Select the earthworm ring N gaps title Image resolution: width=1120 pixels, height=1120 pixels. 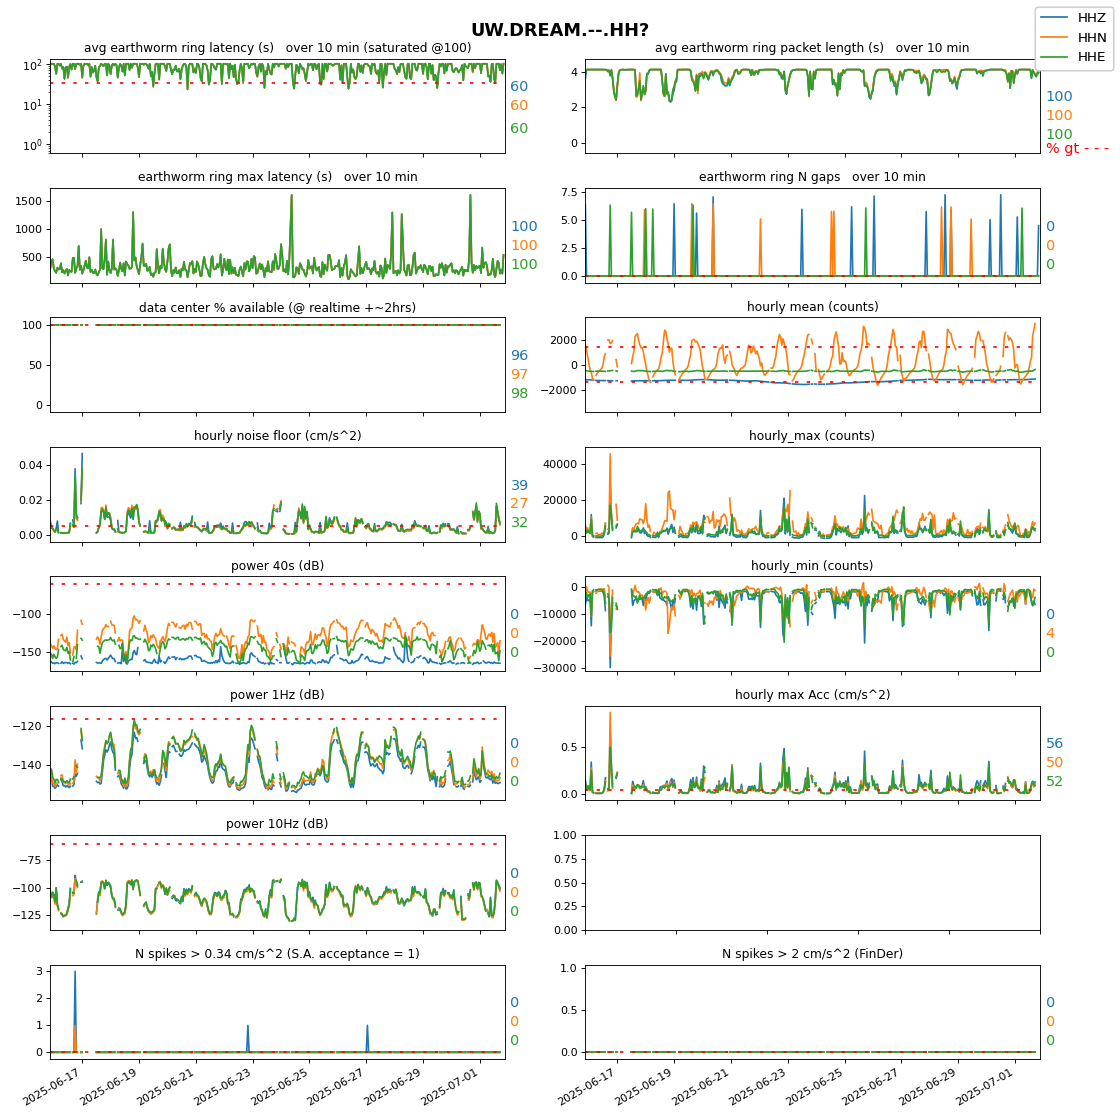tap(812, 176)
